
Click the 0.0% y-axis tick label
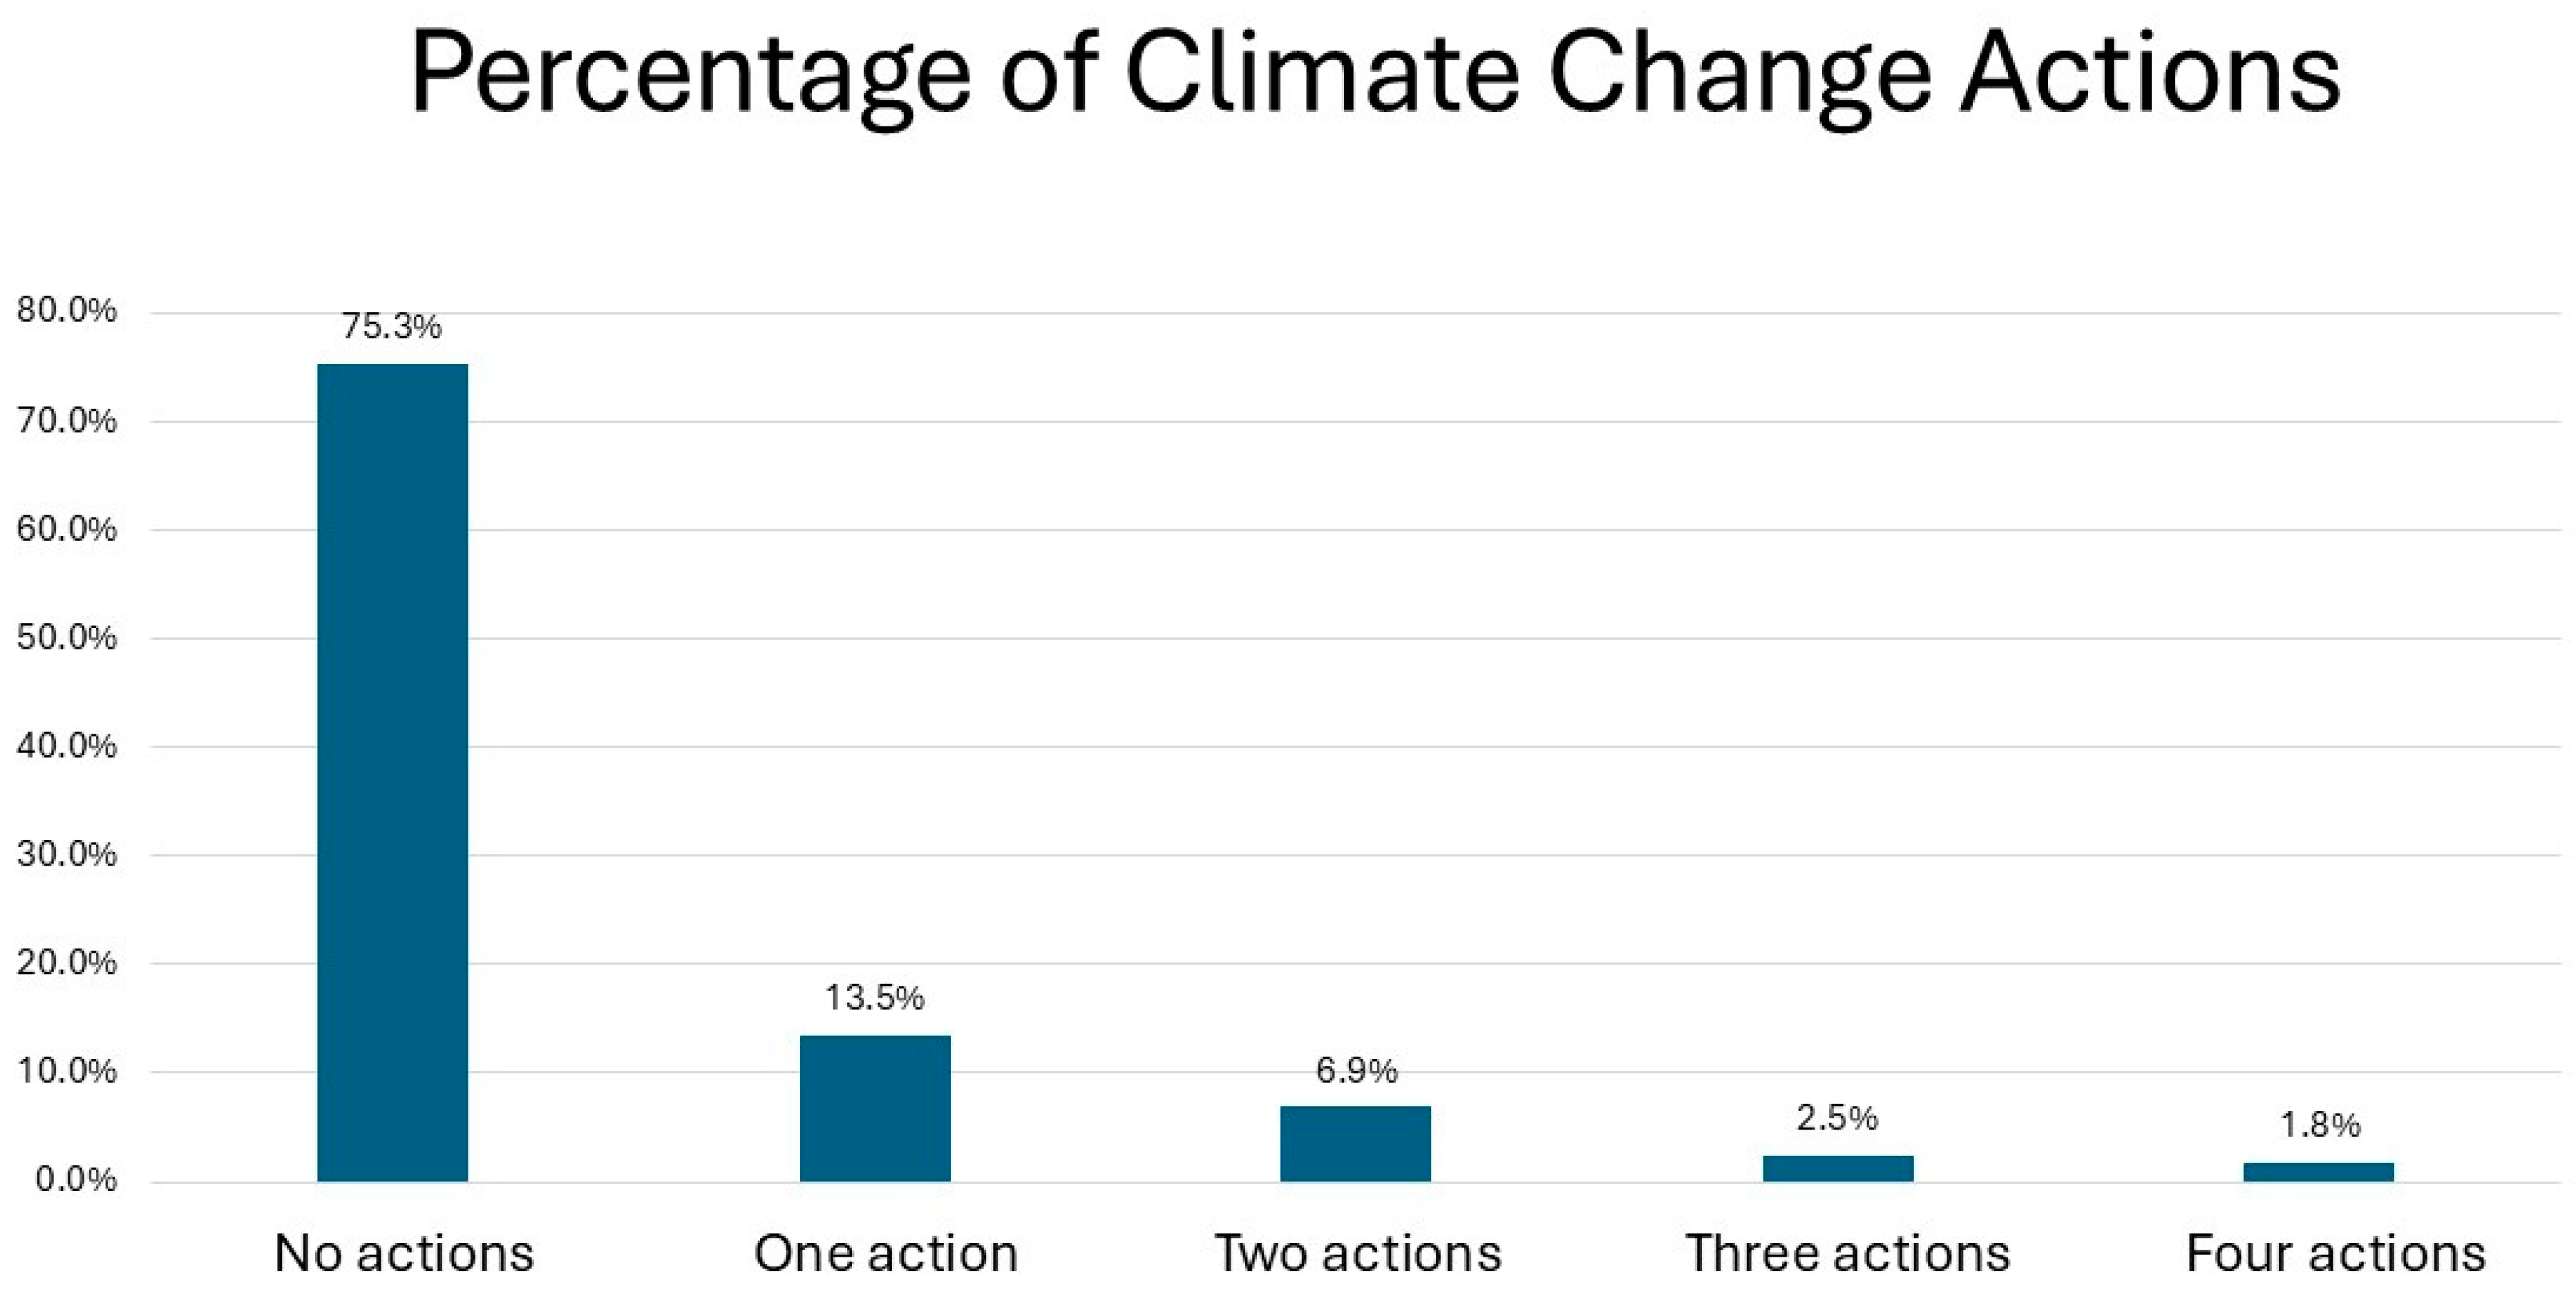pos(76,1180)
